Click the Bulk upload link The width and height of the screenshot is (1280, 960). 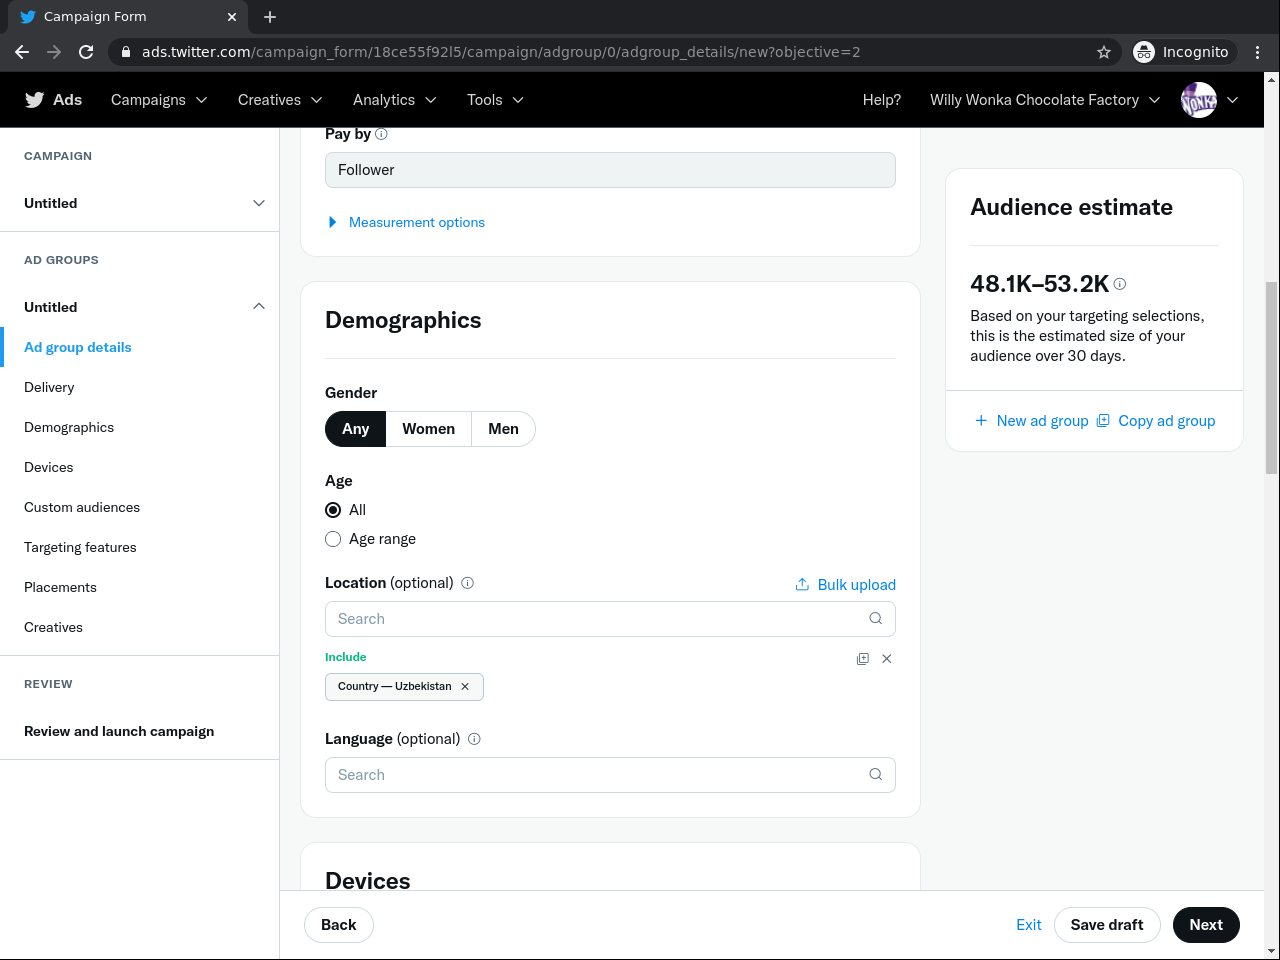tap(845, 585)
